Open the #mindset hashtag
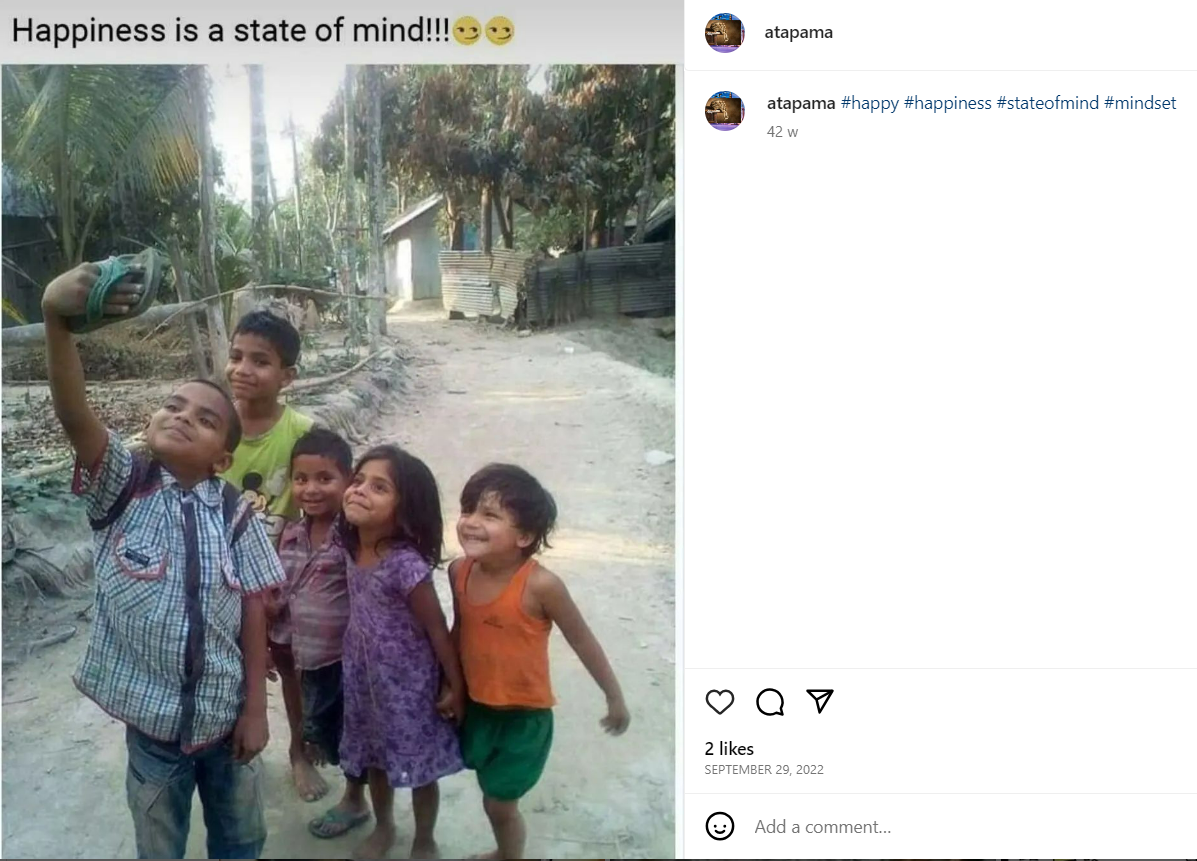1197x861 pixels. pos(1140,103)
